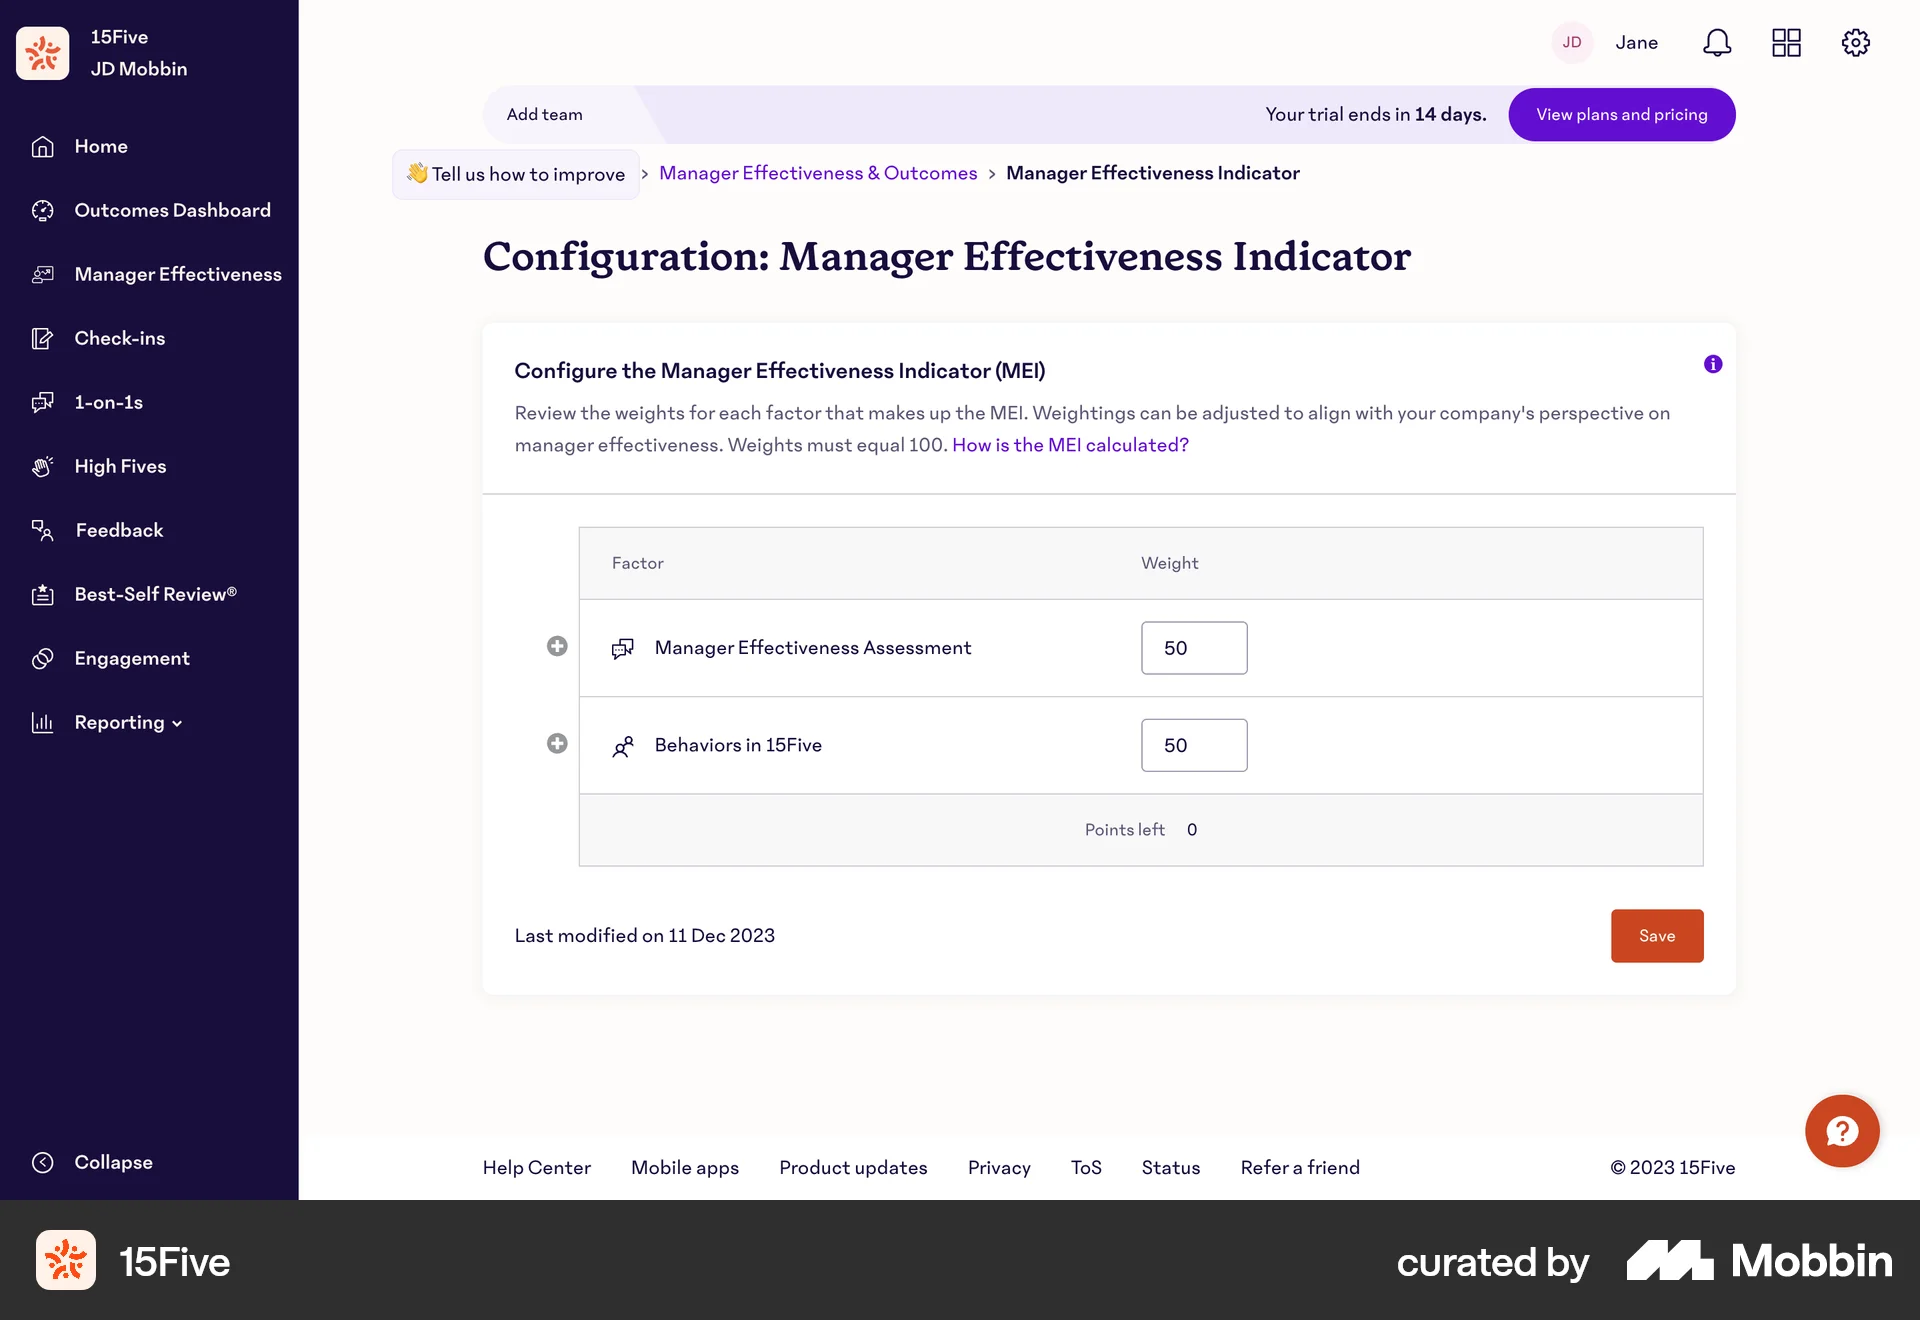Expand the Reporting menu in sidebar
This screenshot has height=1320, width=1920.
point(128,722)
